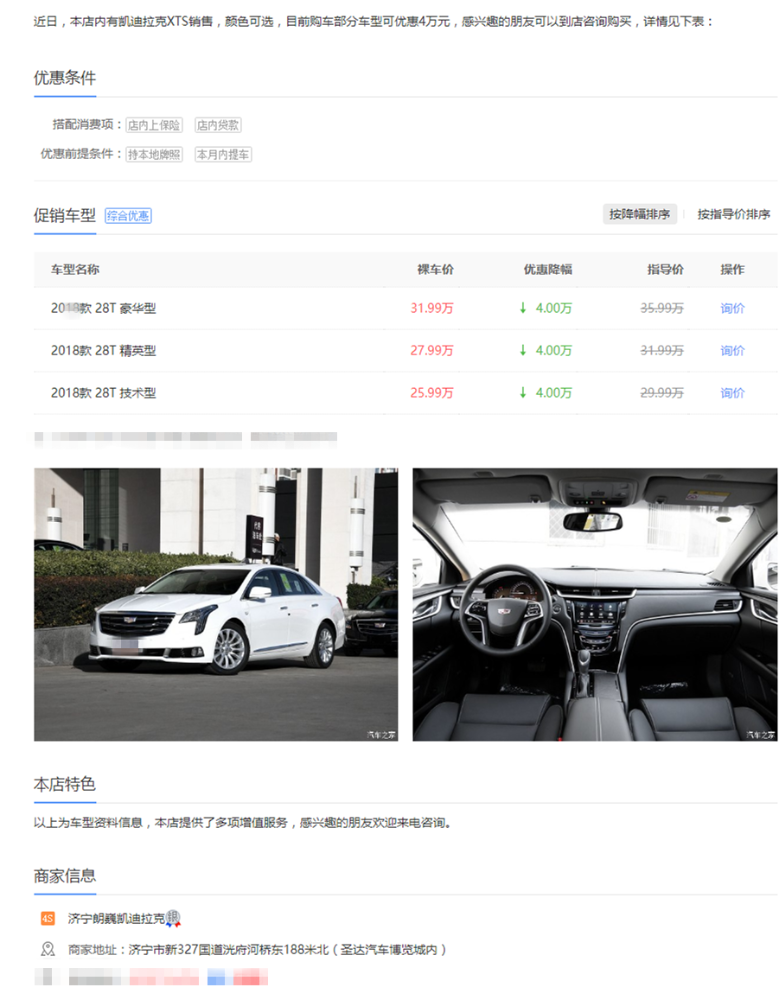Click green down arrow in 豪华型 row
Screen dimensions: 779x1000
(523, 308)
